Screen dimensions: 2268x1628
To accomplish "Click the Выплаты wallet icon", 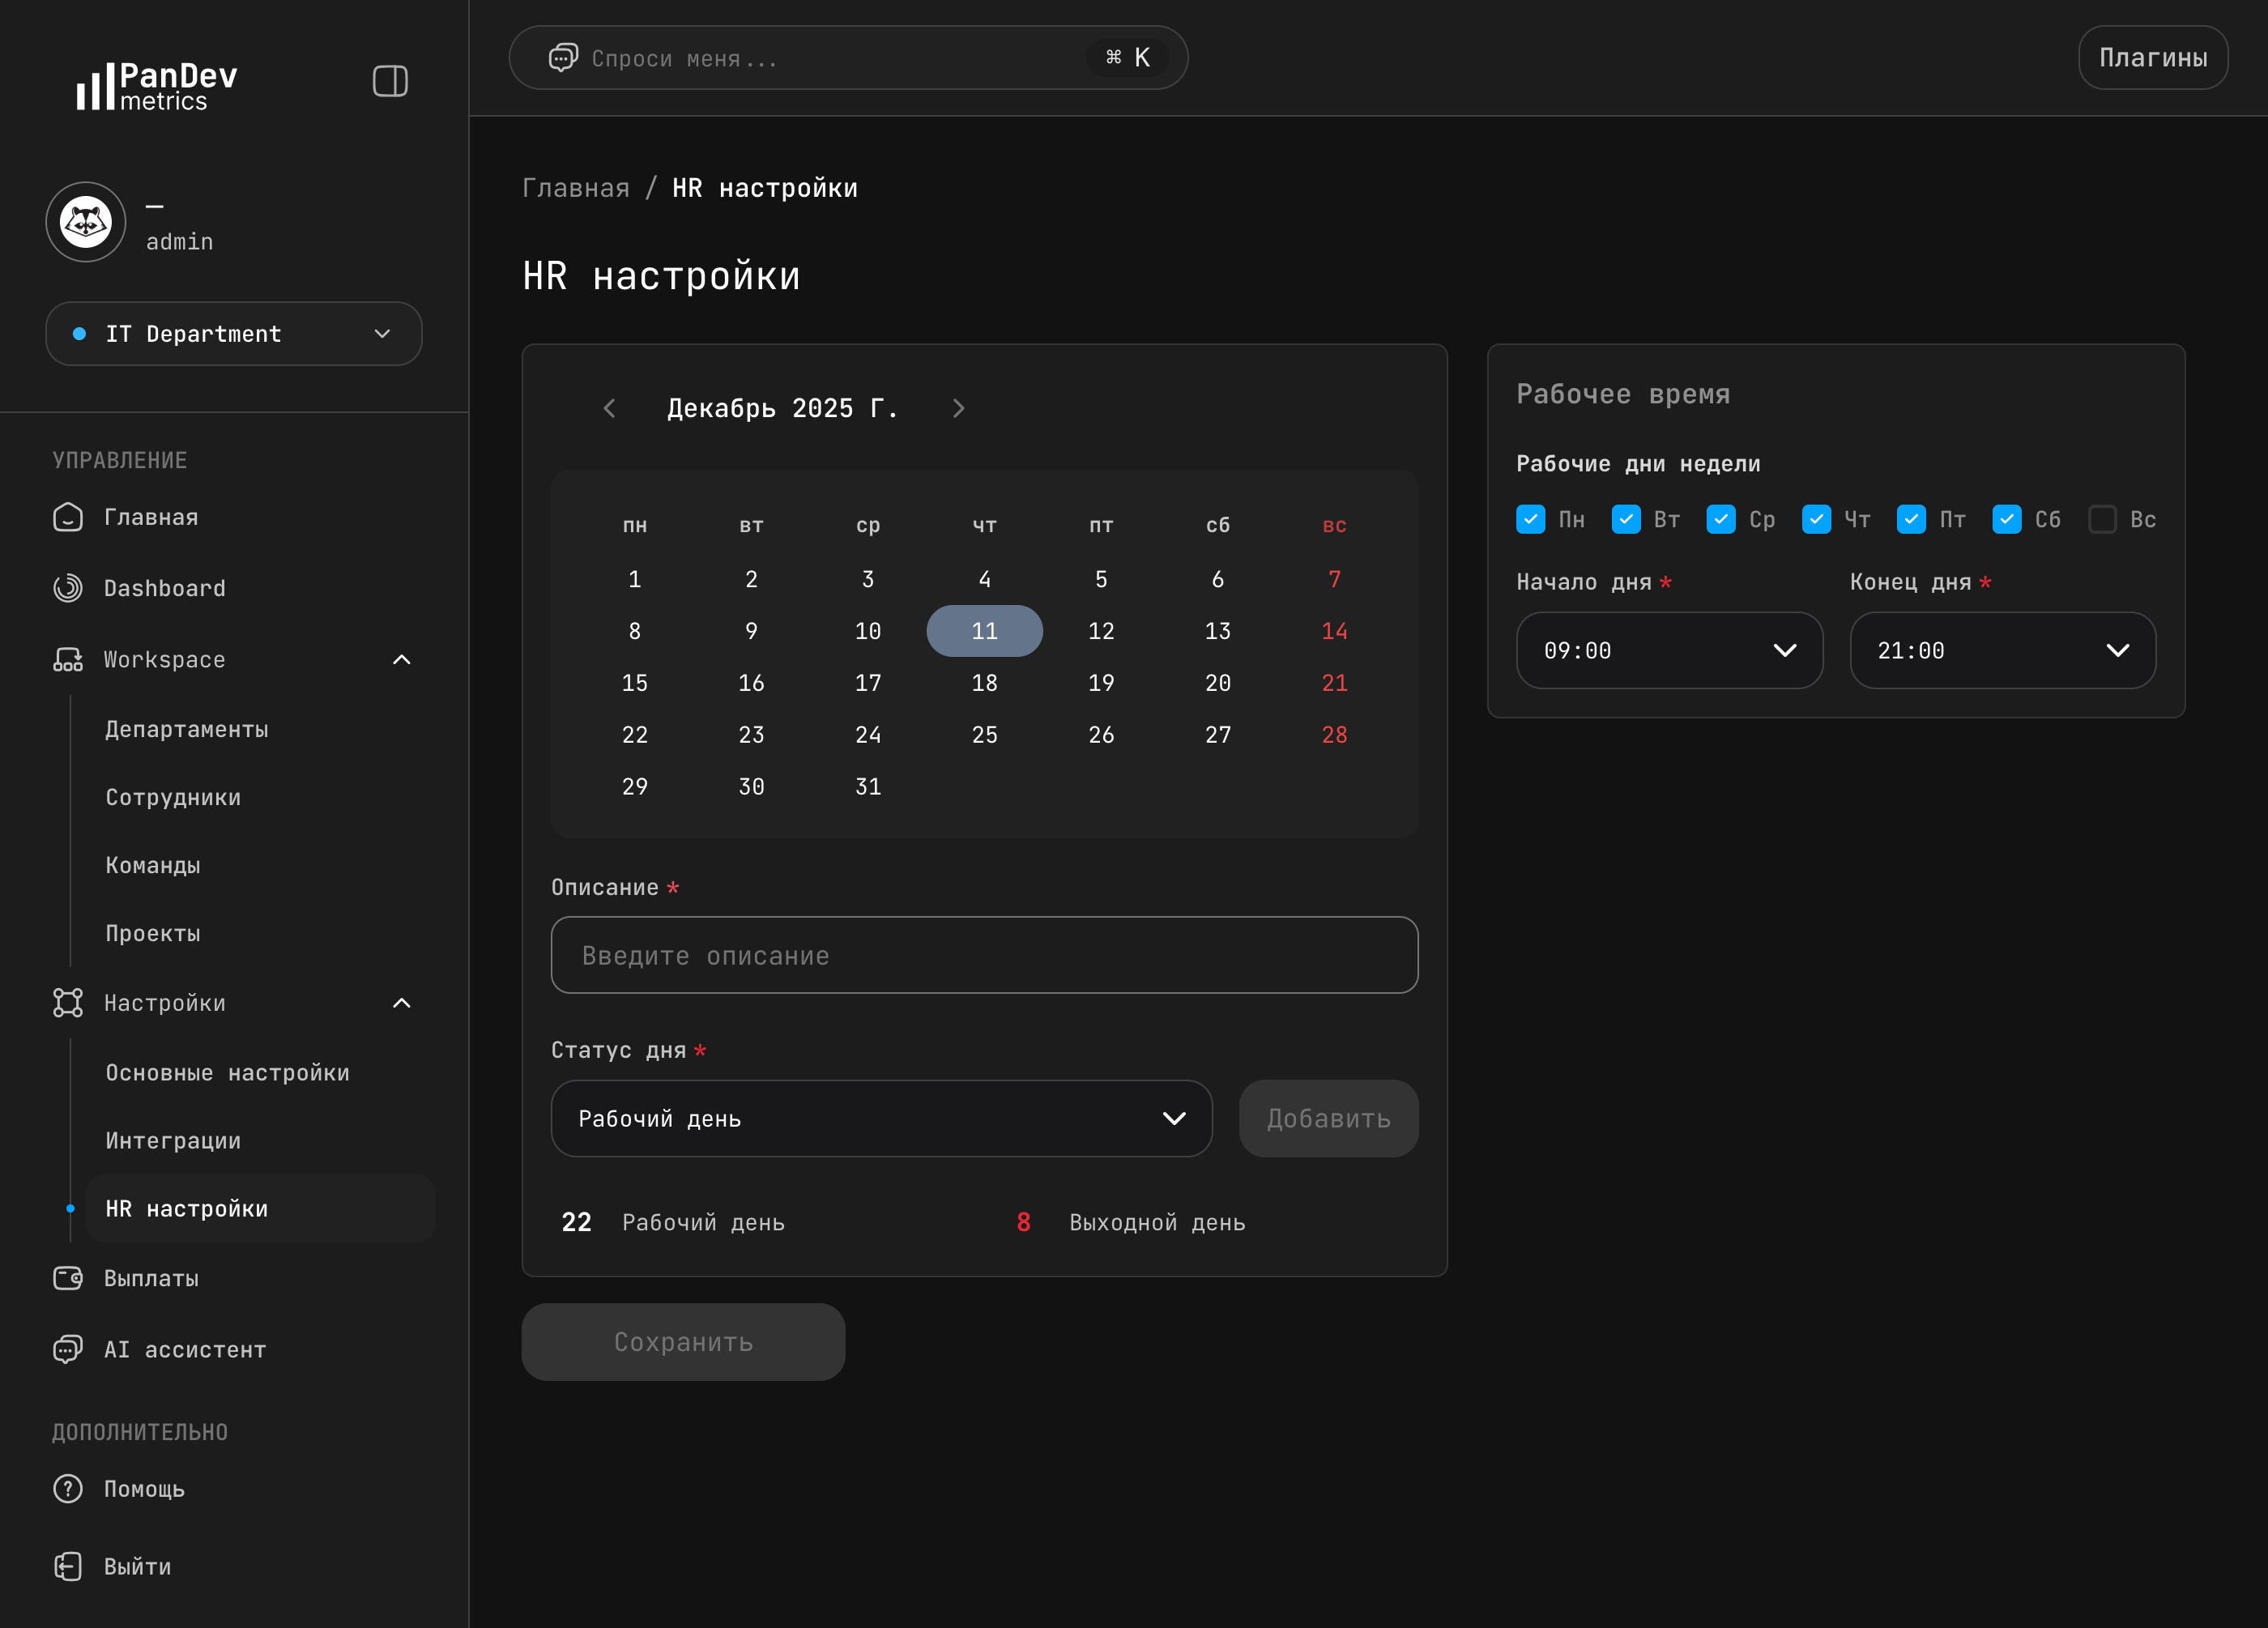I will [67, 1278].
